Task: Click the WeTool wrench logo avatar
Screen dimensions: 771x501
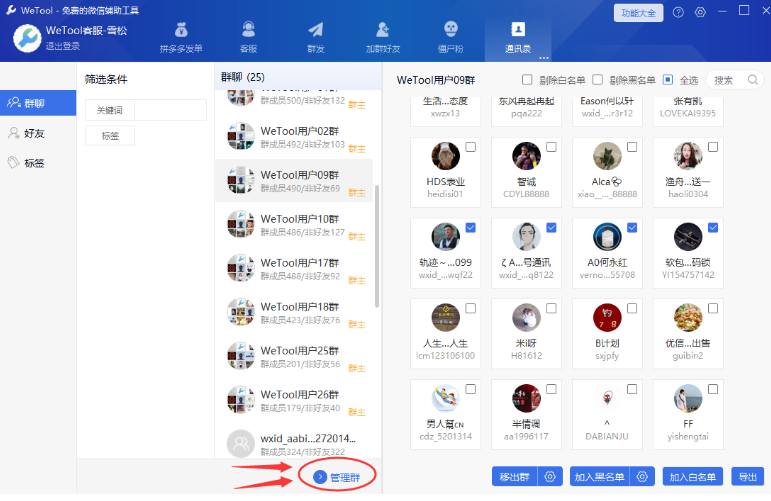Action: (x=27, y=38)
